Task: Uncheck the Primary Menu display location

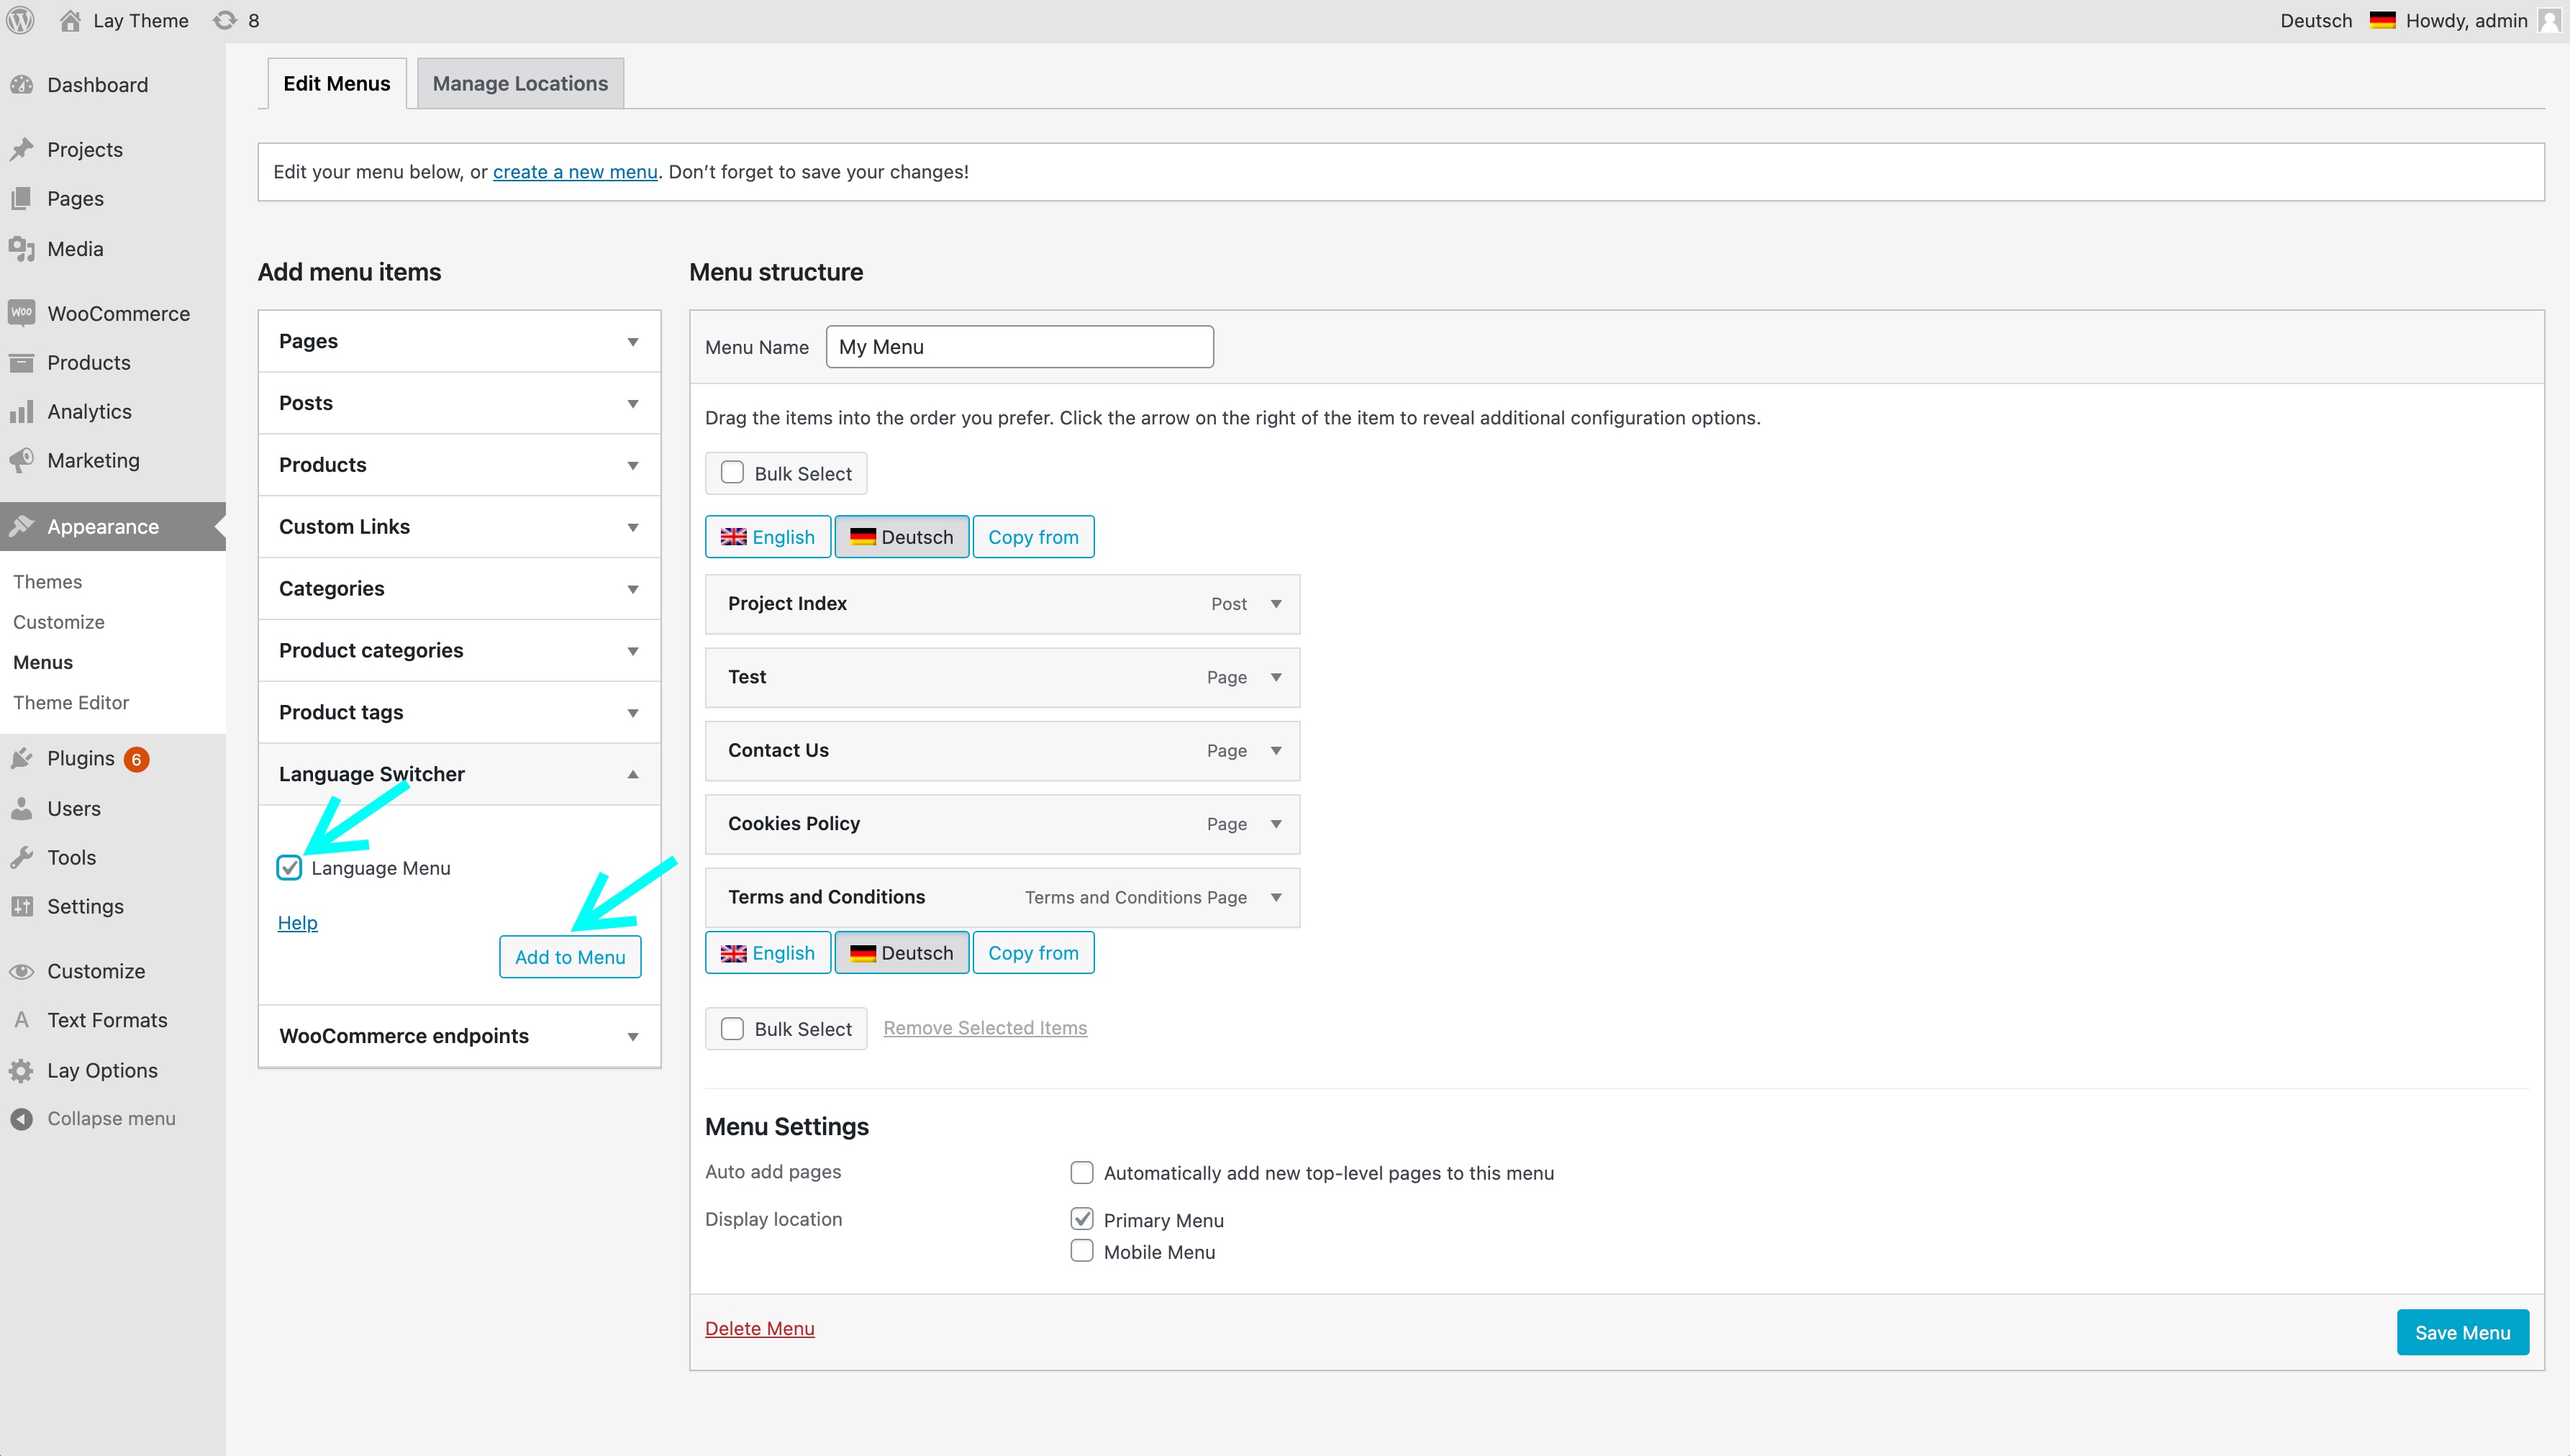Action: 1081,1219
